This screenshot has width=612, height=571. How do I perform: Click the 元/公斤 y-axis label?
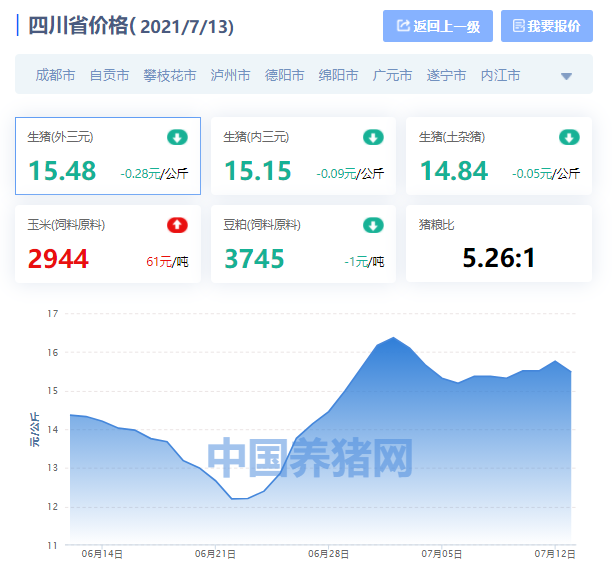[34, 429]
